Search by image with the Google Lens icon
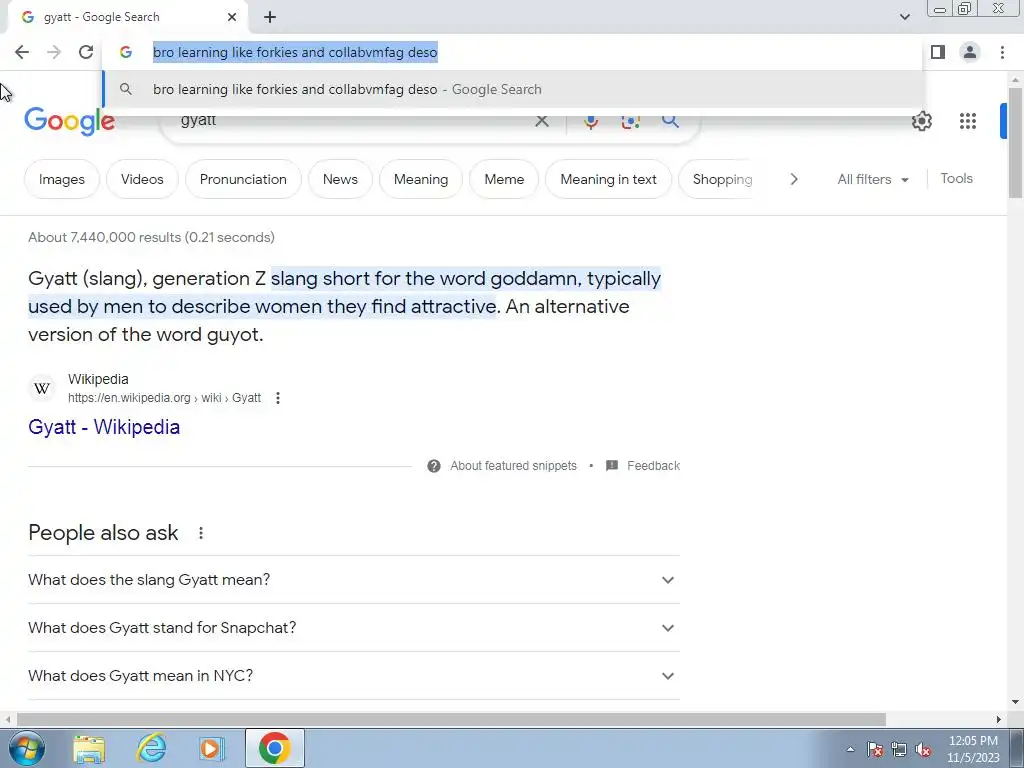Viewport: 1024px width, 768px height. click(x=630, y=121)
